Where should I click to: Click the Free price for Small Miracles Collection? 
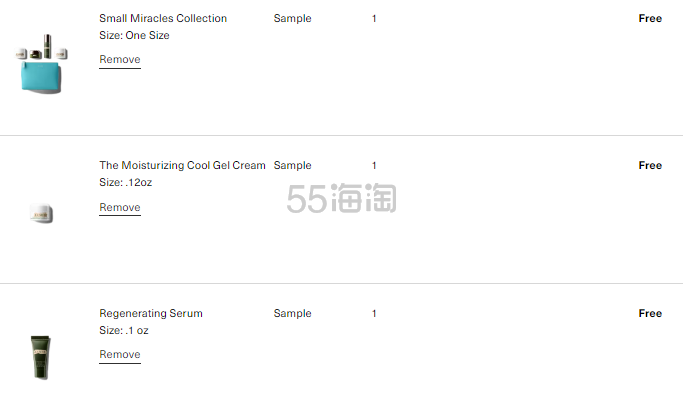coord(650,18)
